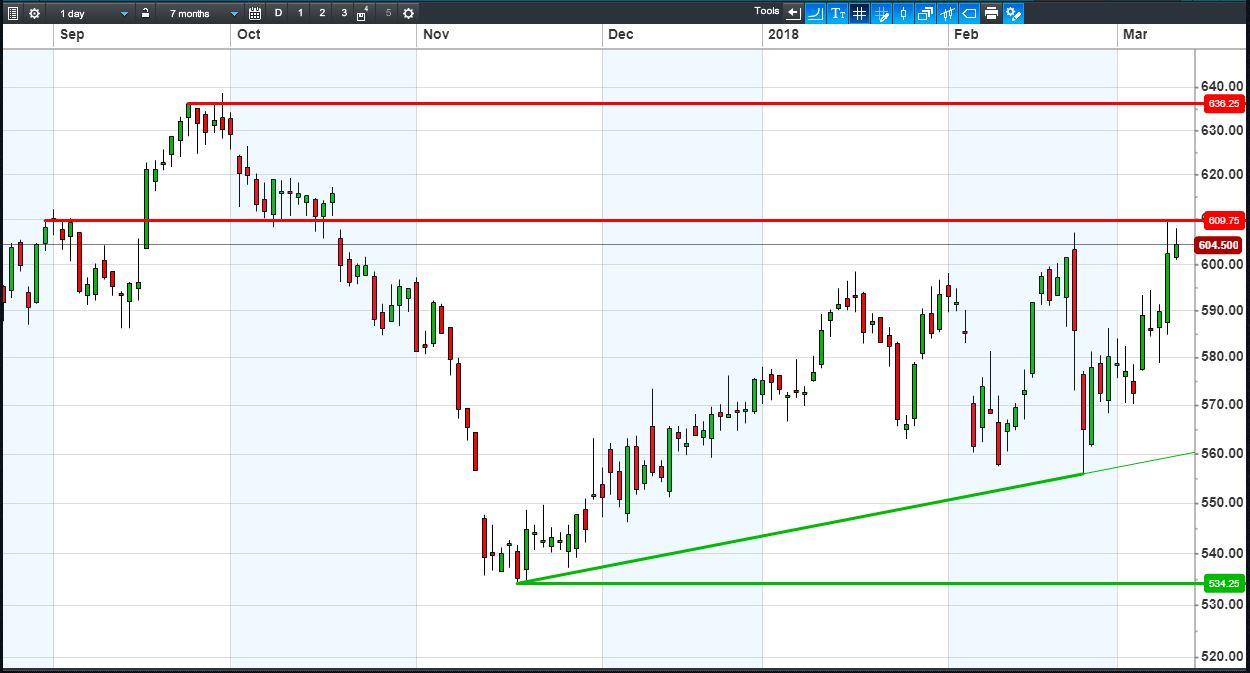Load chart template 1
Screen dimensions: 1250x673
[x=300, y=13]
